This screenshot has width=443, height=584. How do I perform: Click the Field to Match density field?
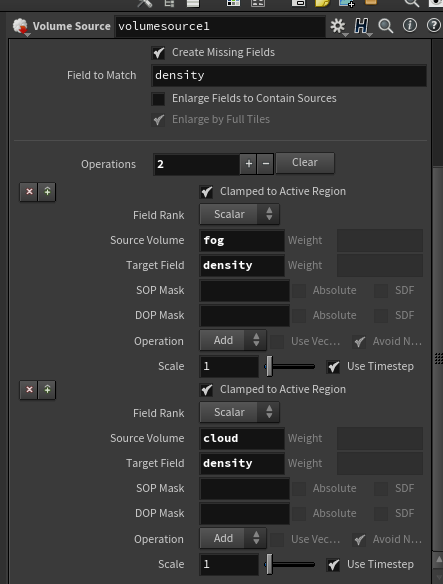point(289,76)
